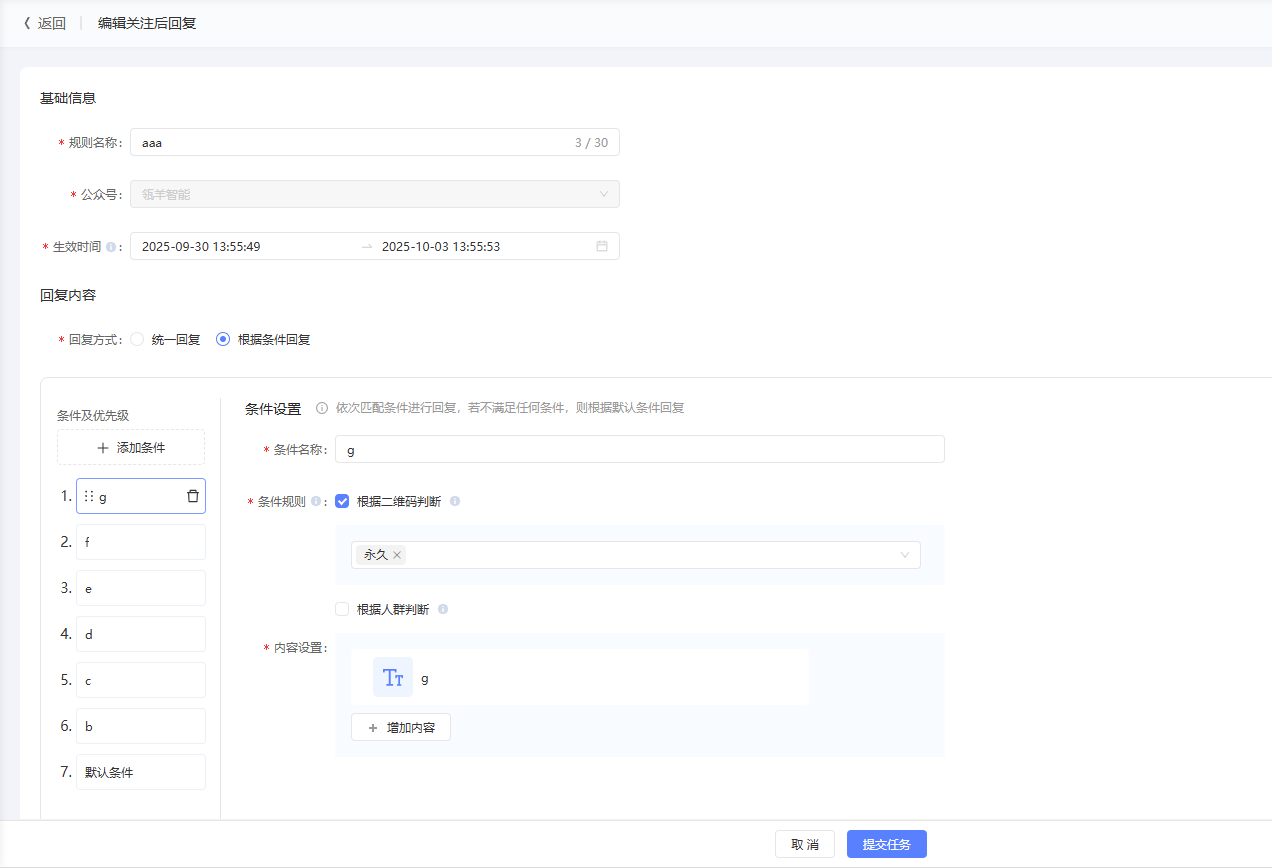Click the info icon beside 条件设置 heading

[x=322, y=408]
